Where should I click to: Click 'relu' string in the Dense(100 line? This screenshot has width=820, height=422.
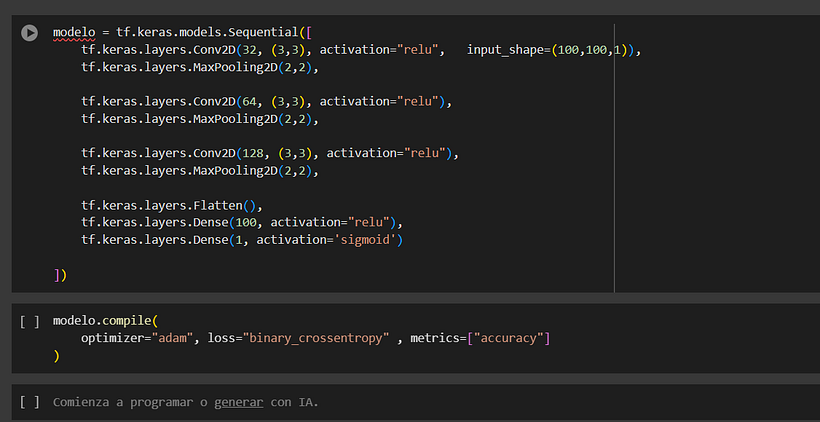point(369,222)
